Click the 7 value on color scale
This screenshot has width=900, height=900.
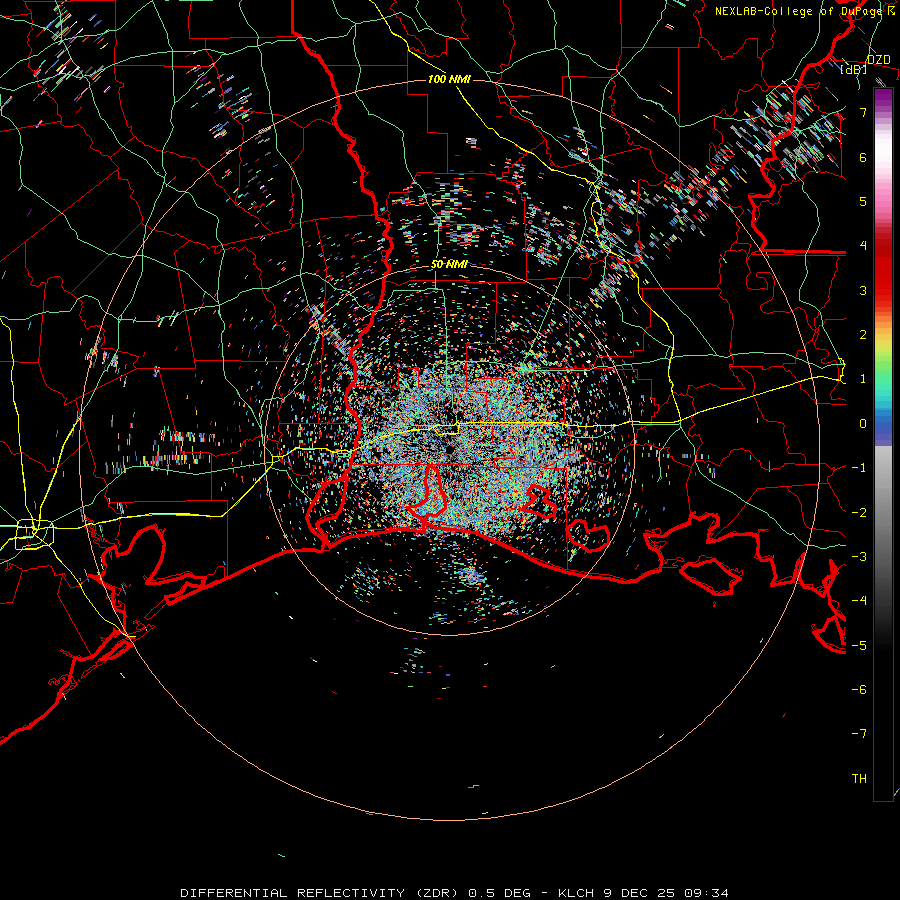coord(863,112)
